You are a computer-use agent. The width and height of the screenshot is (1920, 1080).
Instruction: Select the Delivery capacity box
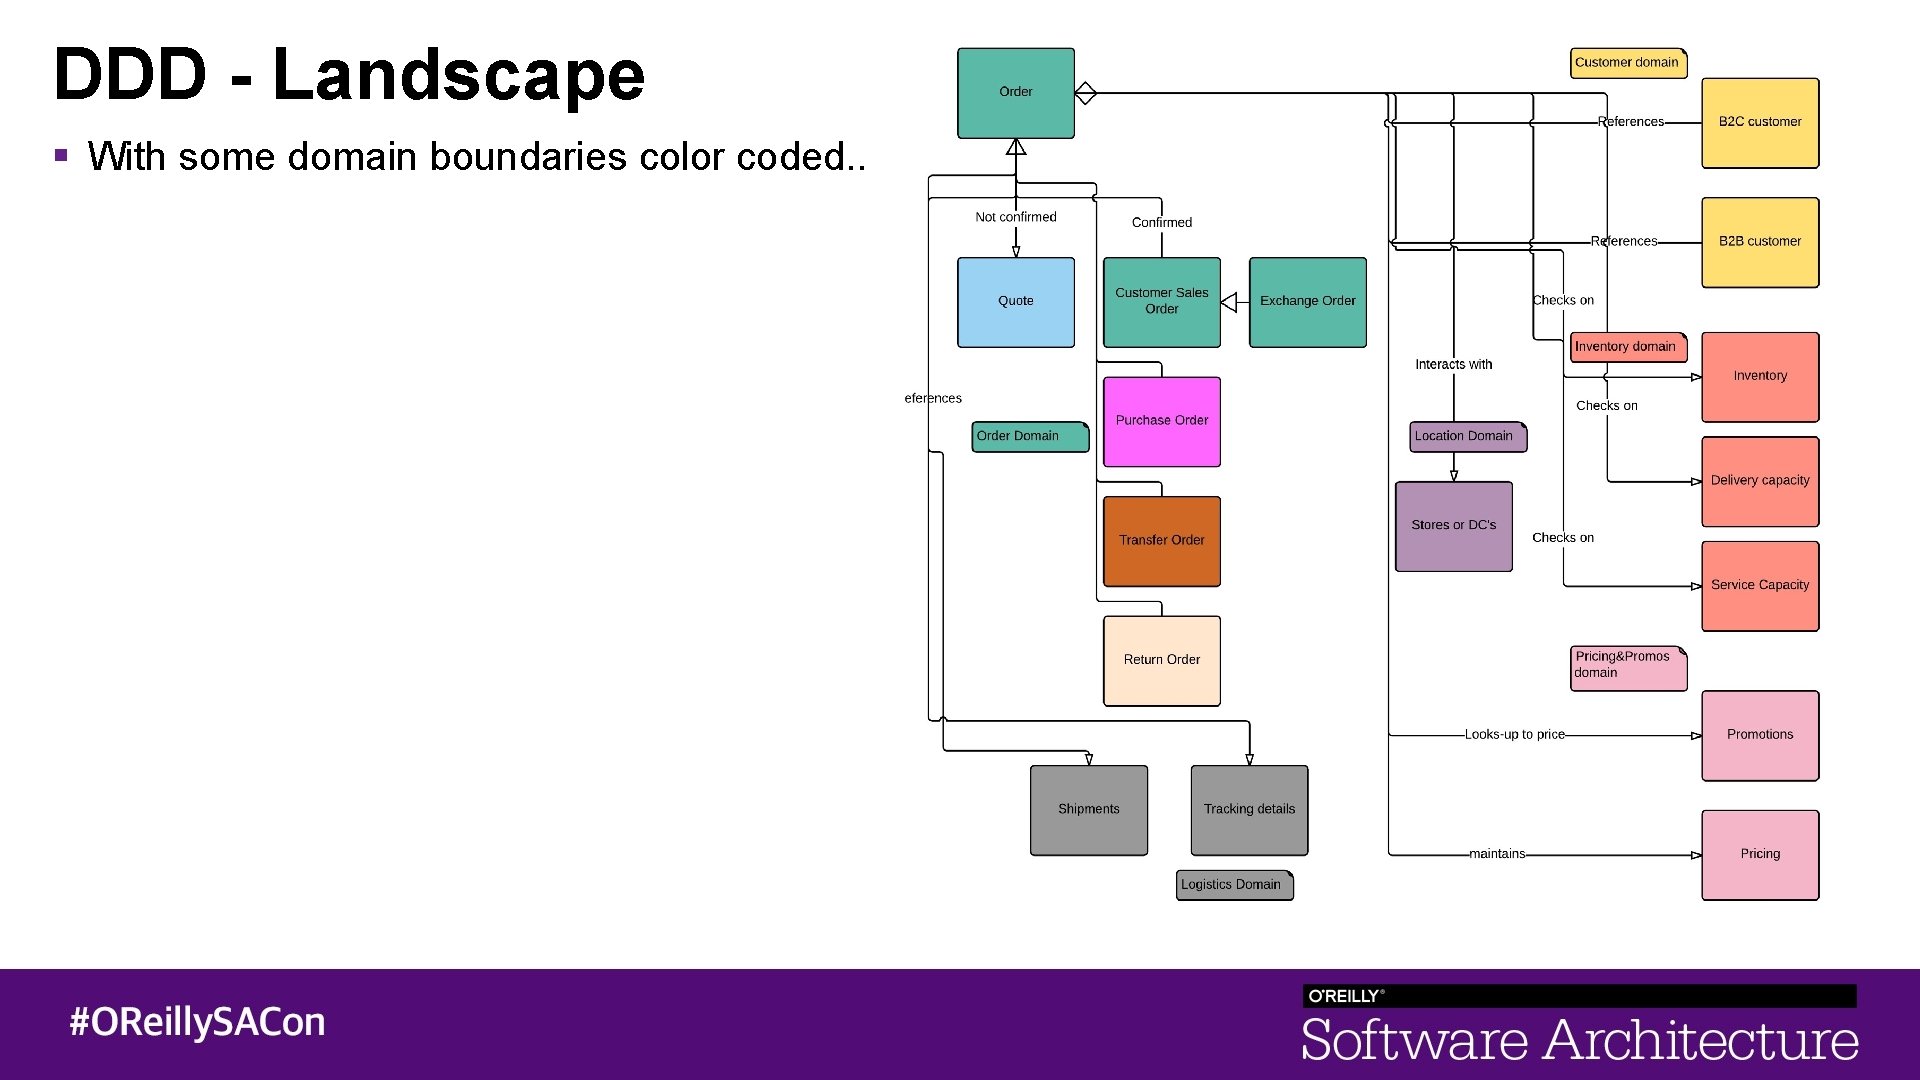(x=1760, y=481)
